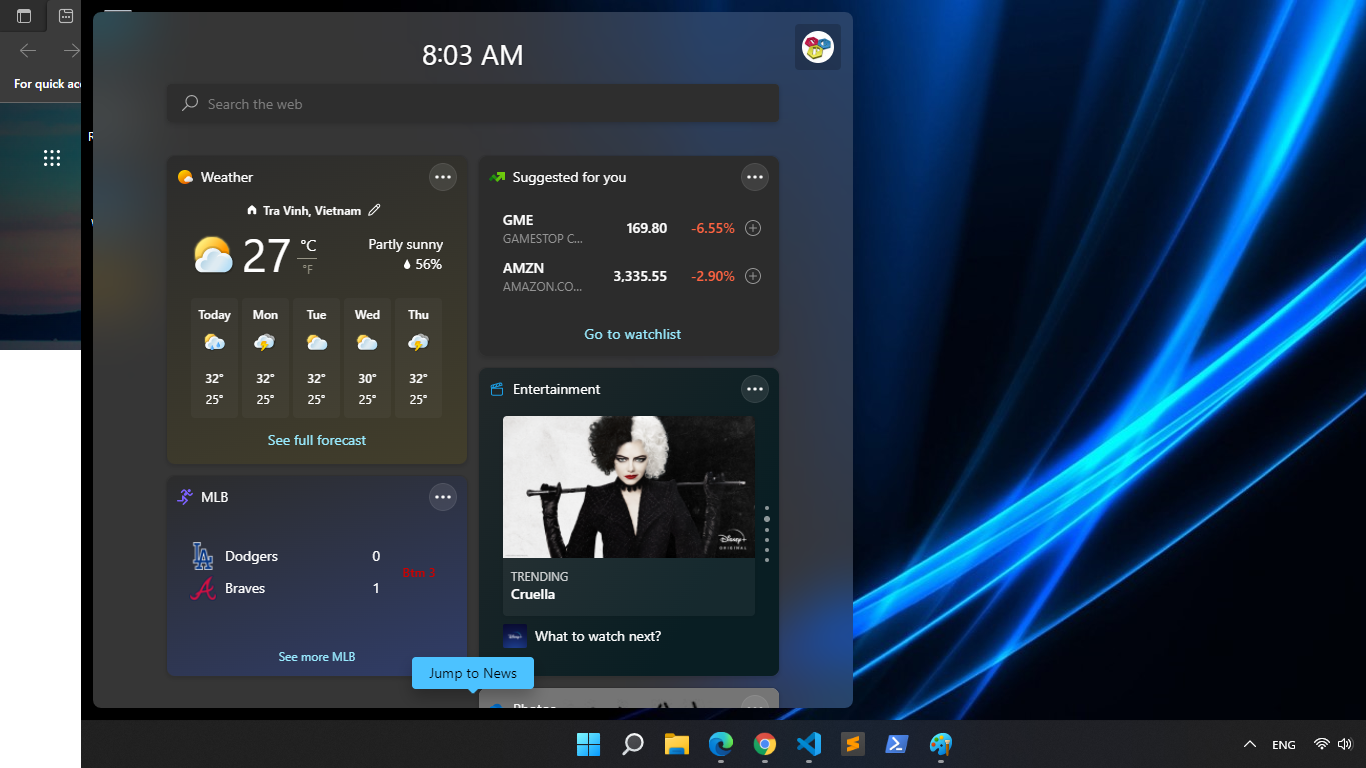Open the Cruella trending thumbnail
1366x768 pixels.
629,487
